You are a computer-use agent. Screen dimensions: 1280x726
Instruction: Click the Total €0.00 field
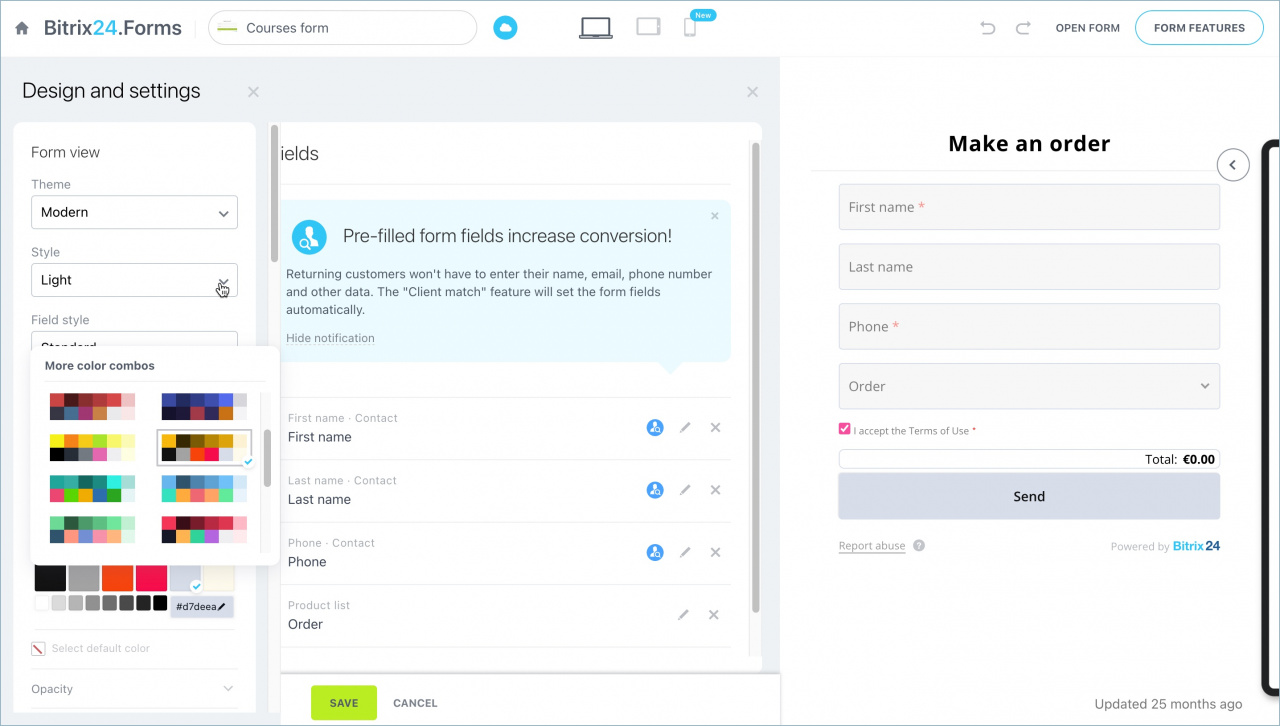click(1029, 460)
